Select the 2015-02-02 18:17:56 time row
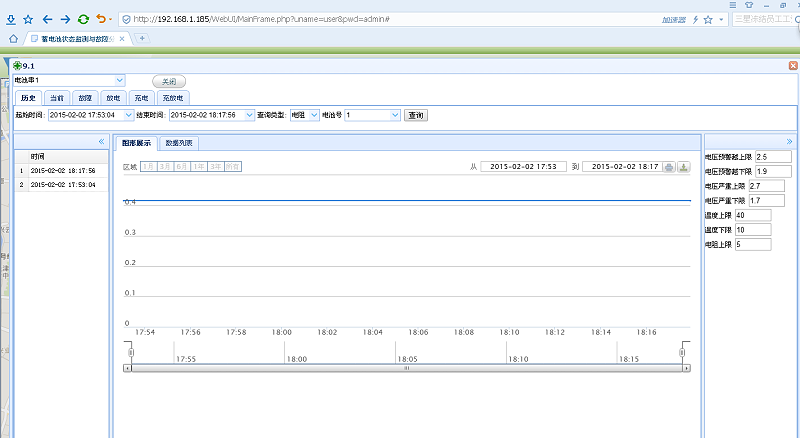800x438 pixels. tap(62, 171)
